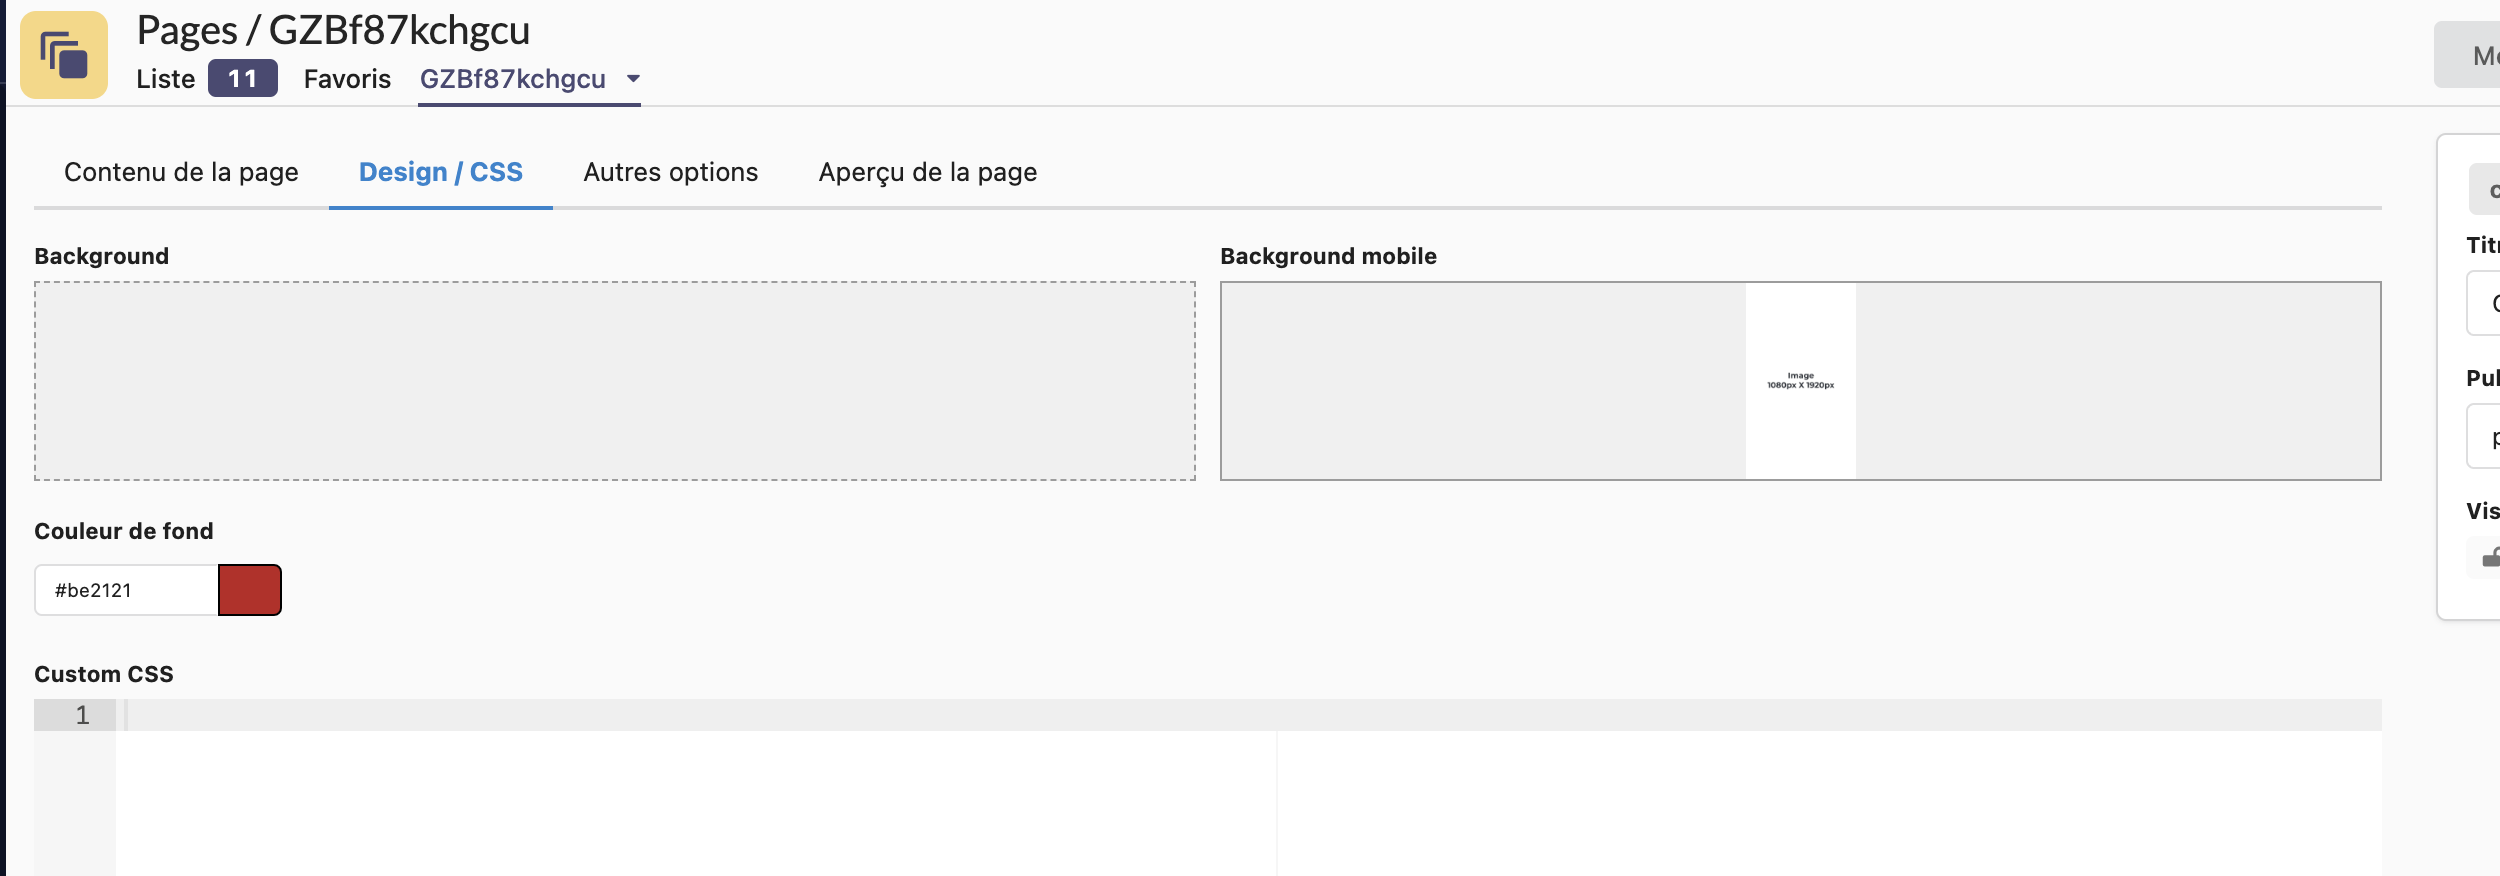Switch to Contenu de la page tab
Screen dimensions: 2500x876
click(x=181, y=172)
